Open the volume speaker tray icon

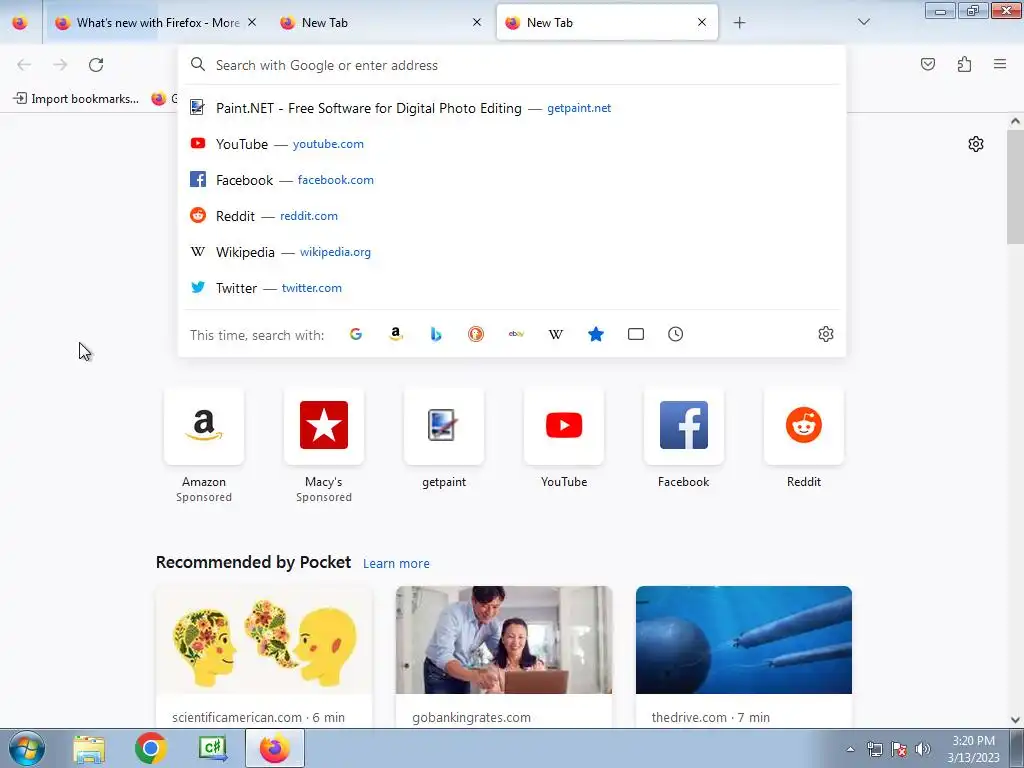tap(923, 749)
